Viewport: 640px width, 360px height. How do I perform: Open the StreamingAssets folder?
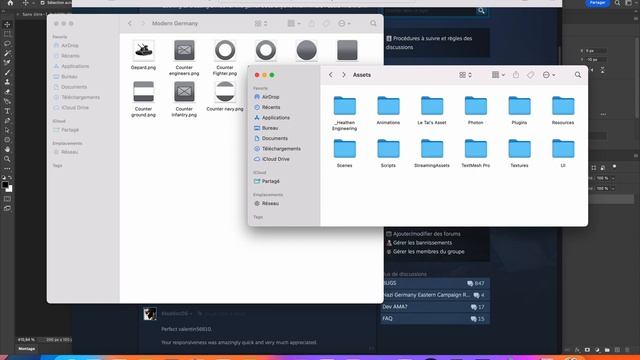(432, 153)
